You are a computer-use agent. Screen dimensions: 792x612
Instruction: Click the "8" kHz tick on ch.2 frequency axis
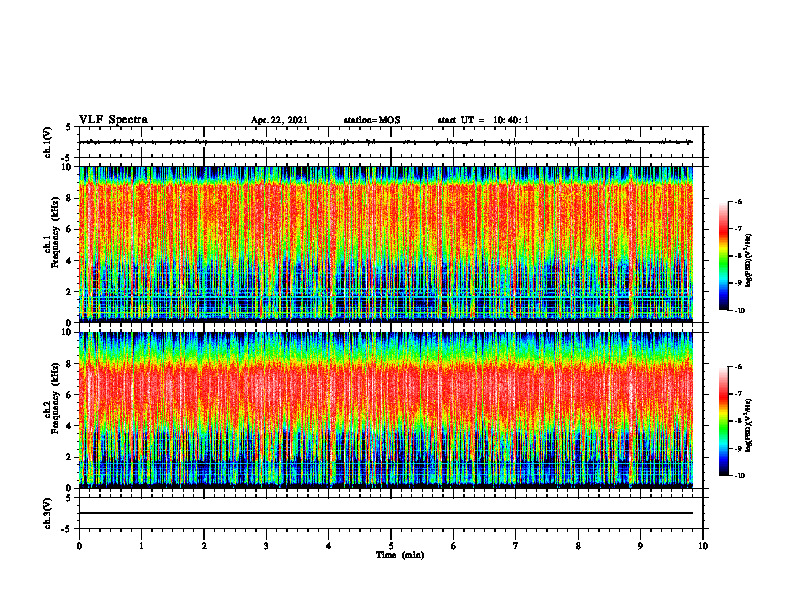pos(70,364)
